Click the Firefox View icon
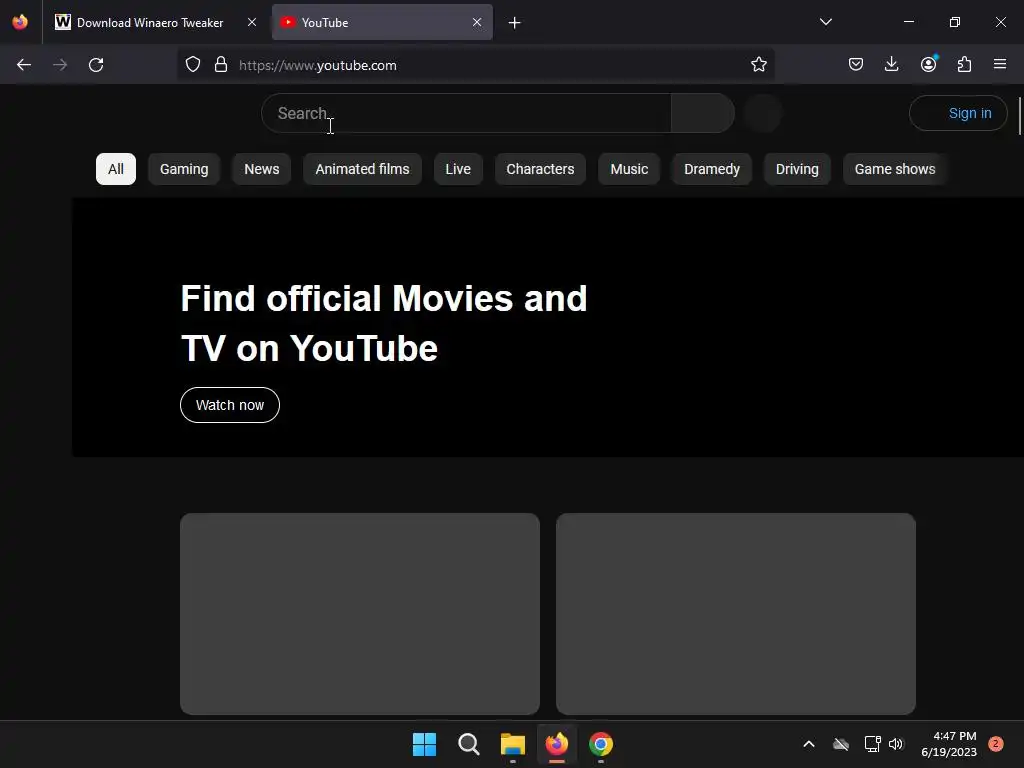Screen dimensions: 1024x768 pyautogui.click(x=20, y=22)
